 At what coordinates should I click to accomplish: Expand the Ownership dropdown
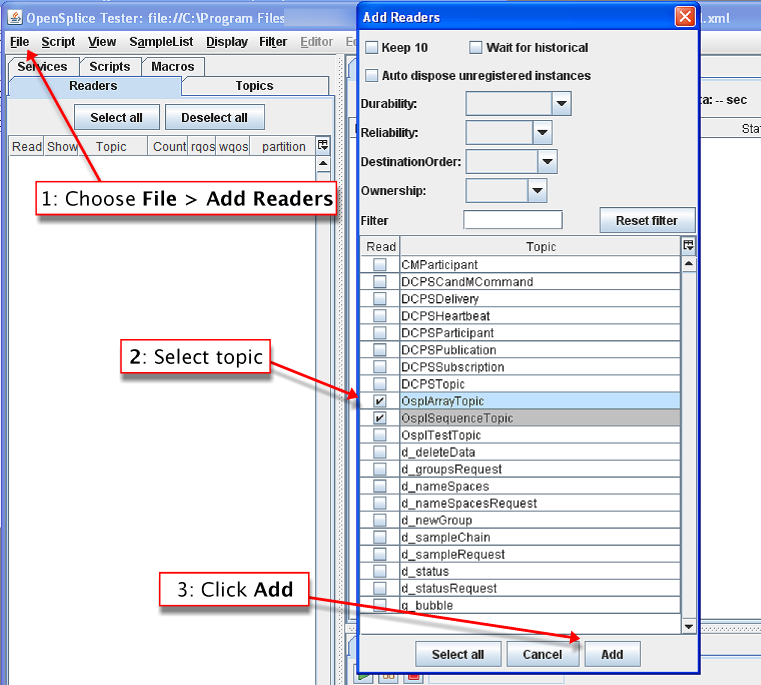537,191
